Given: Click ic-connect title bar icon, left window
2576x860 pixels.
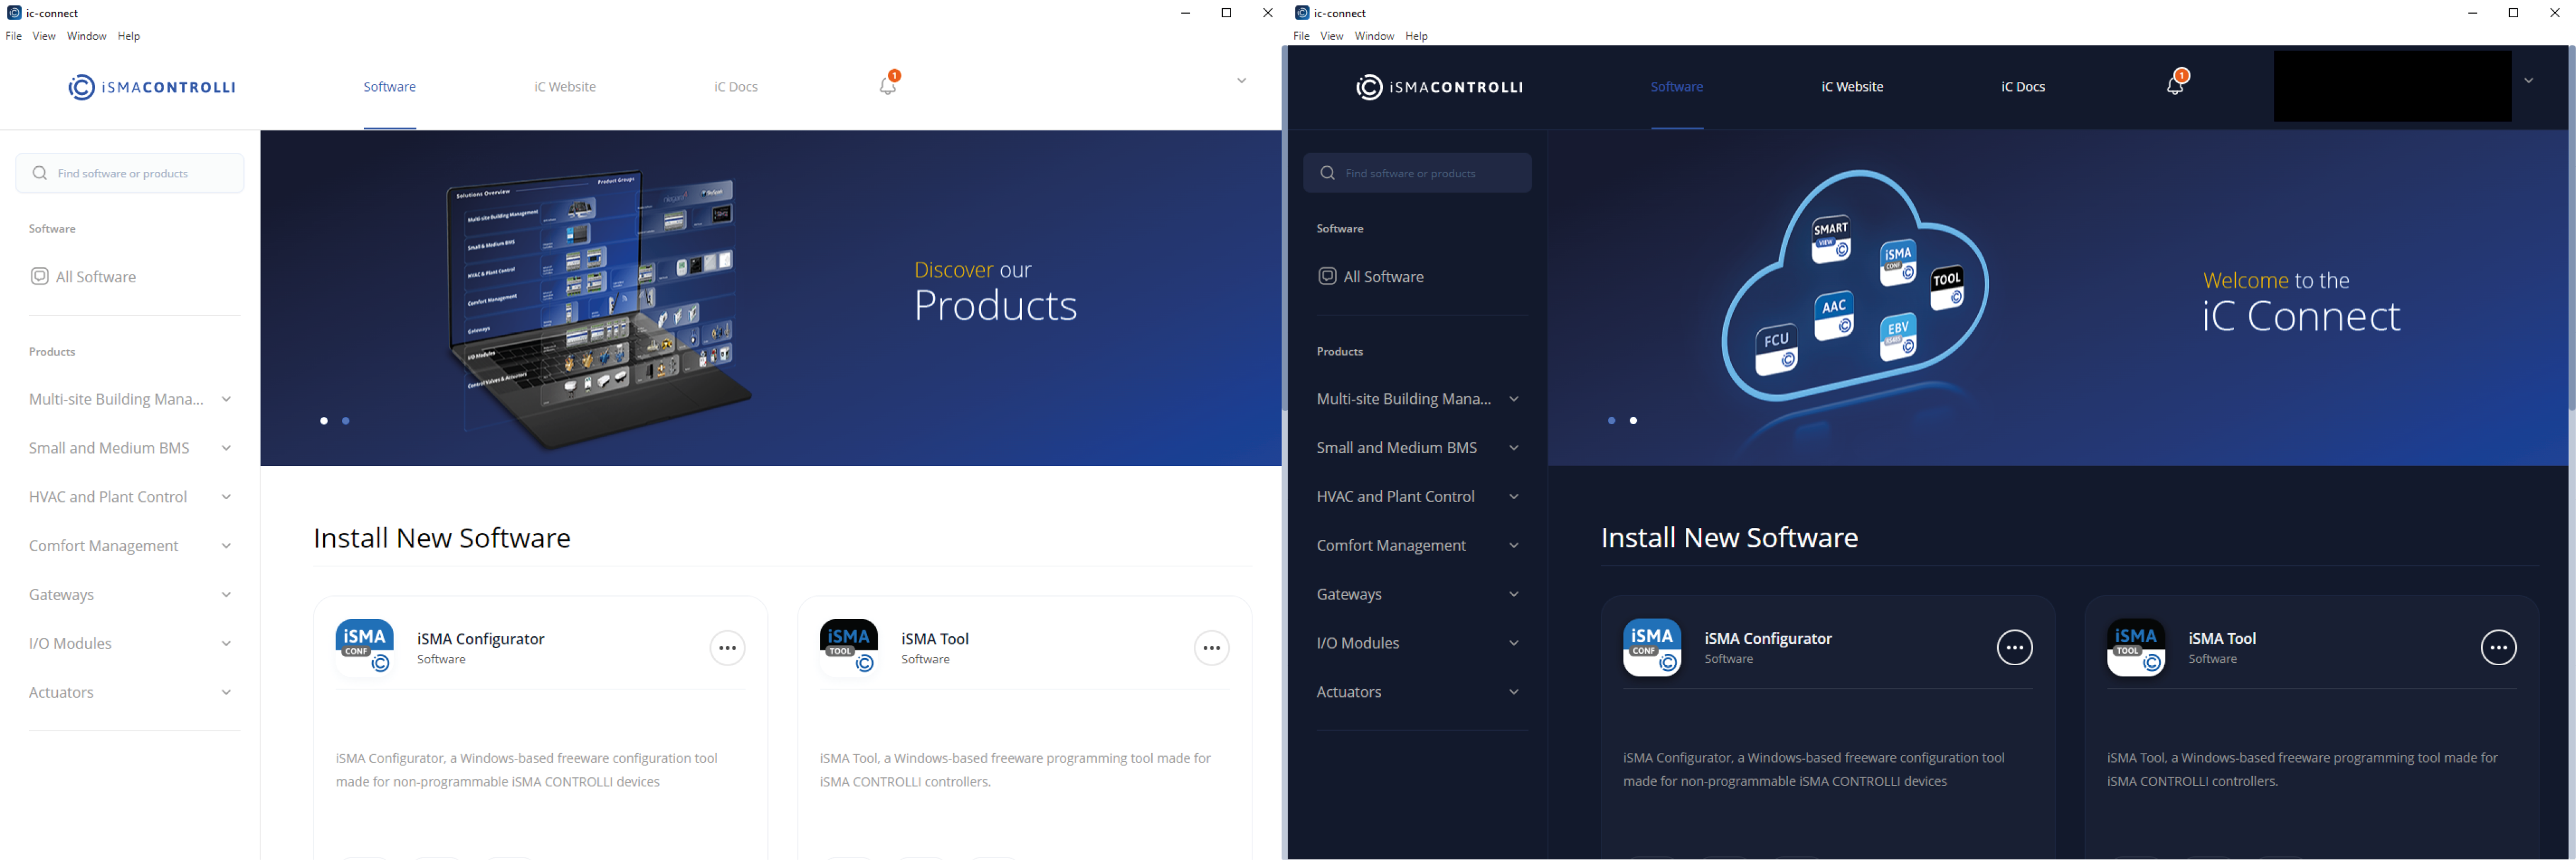Looking at the screenshot, I should (x=14, y=13).
